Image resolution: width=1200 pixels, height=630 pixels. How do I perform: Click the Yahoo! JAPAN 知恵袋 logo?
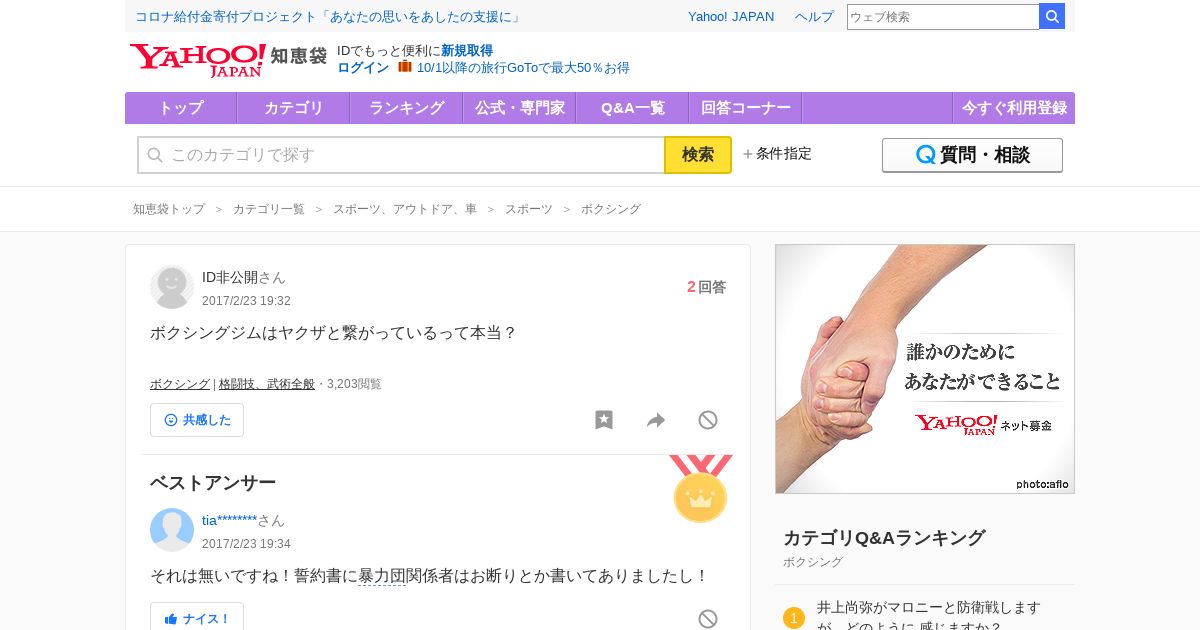(228, 60)
